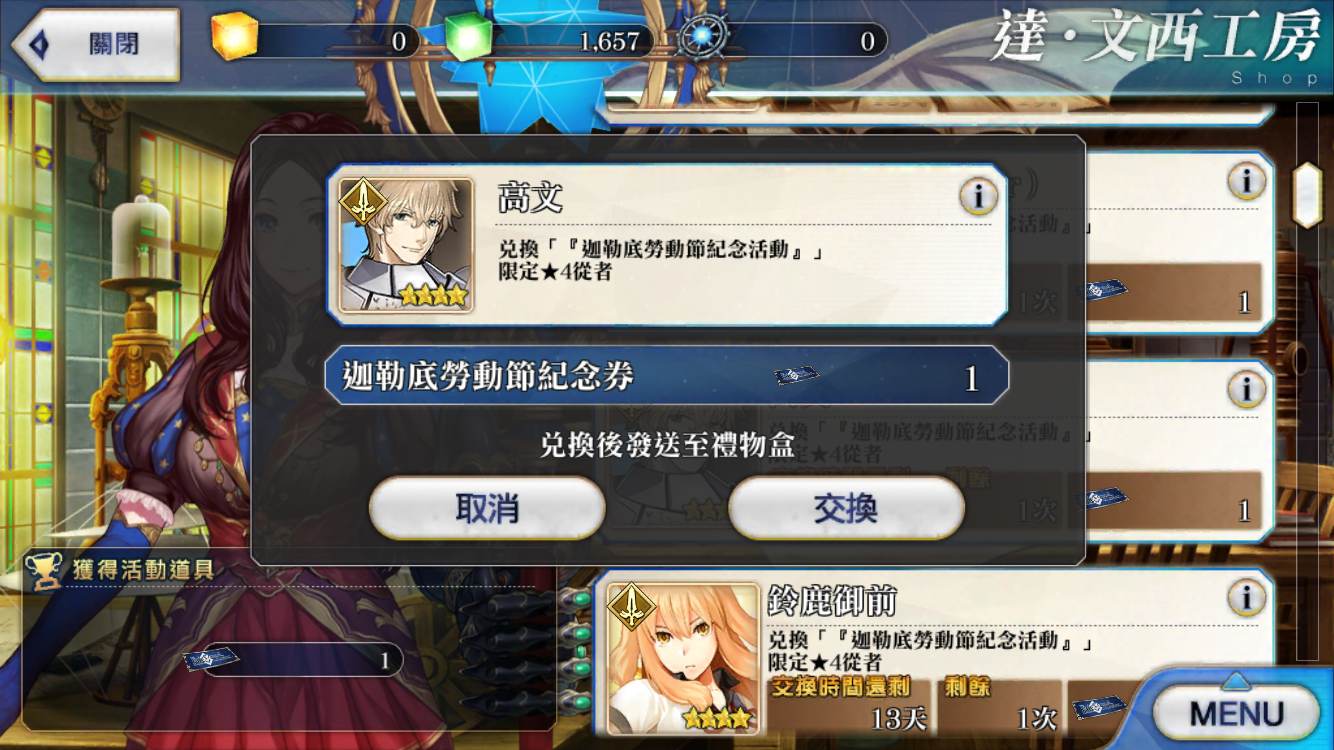Viewport: 1334px width, 750px height.
Task: Cancel the exchange with 取消
Action: (487, 509)
